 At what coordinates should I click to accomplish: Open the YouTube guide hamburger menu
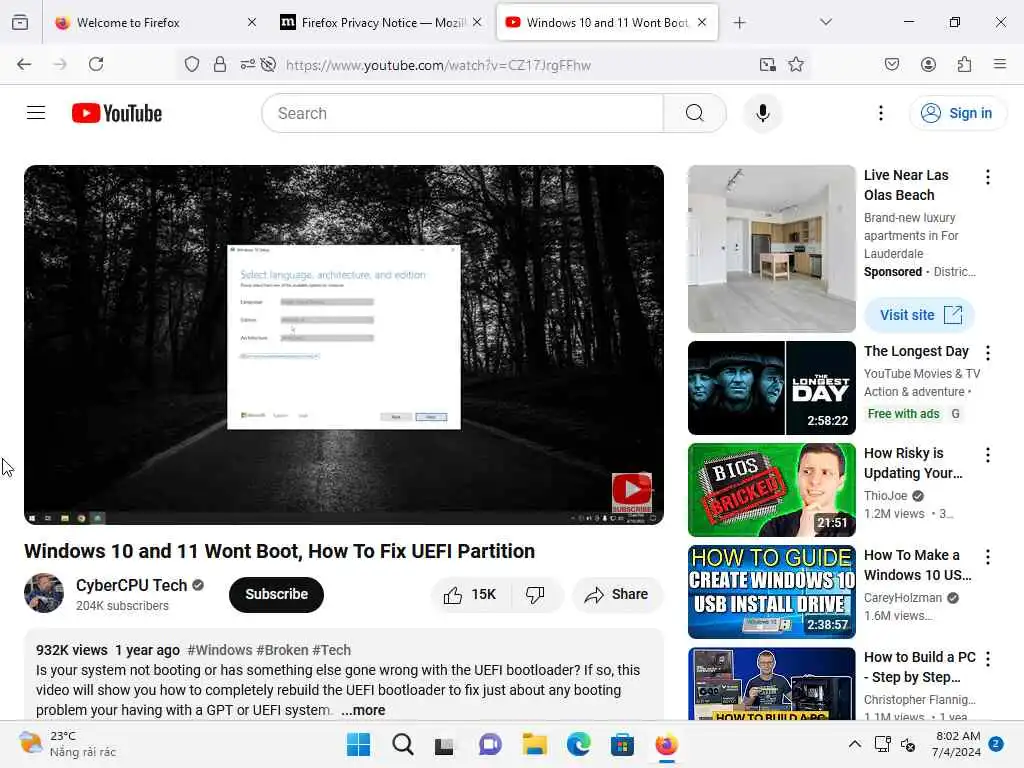point(36,113)
